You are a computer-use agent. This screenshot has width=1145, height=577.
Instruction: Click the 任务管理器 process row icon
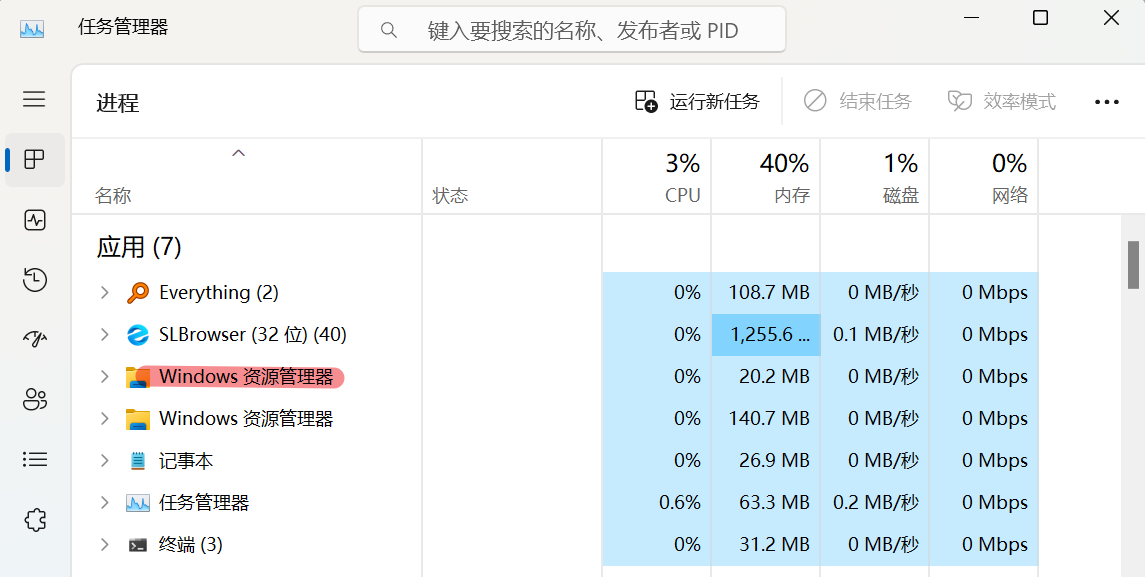coord(137,503)
